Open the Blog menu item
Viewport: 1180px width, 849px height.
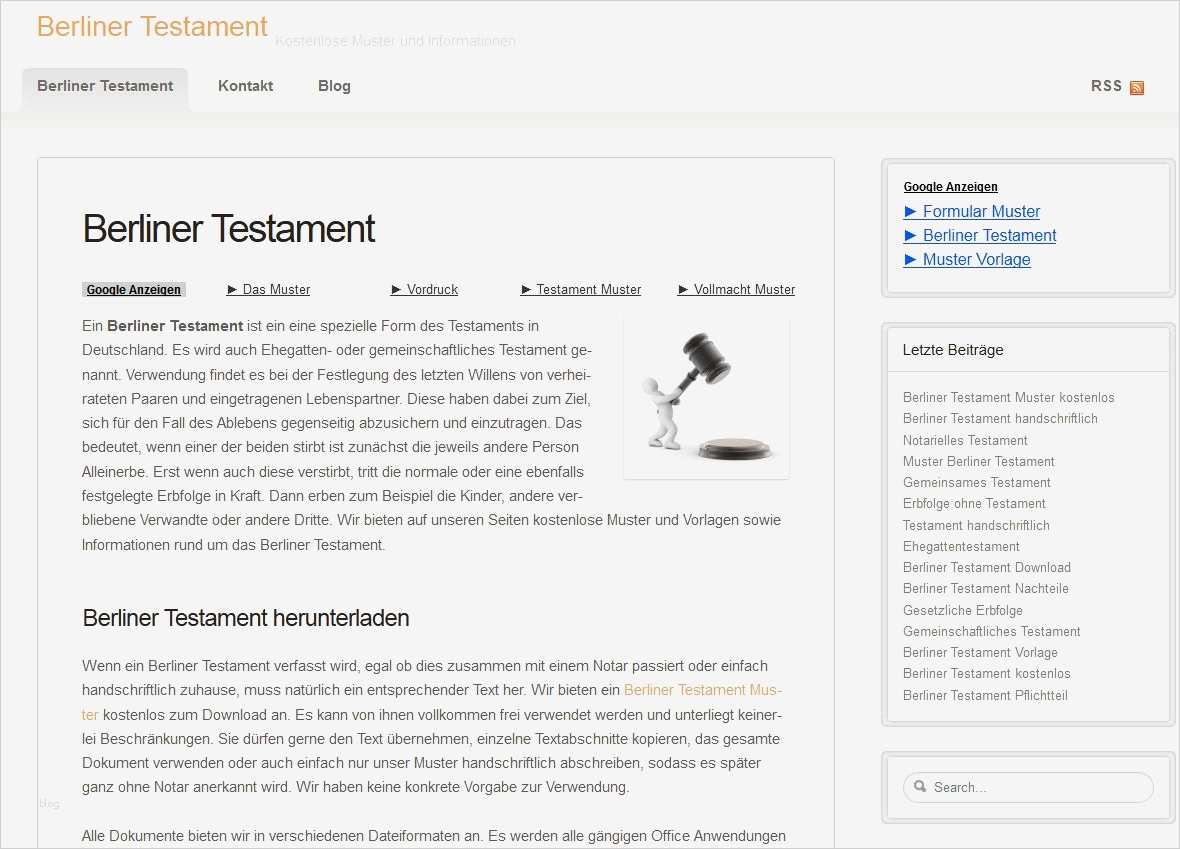tap(333, 86)
